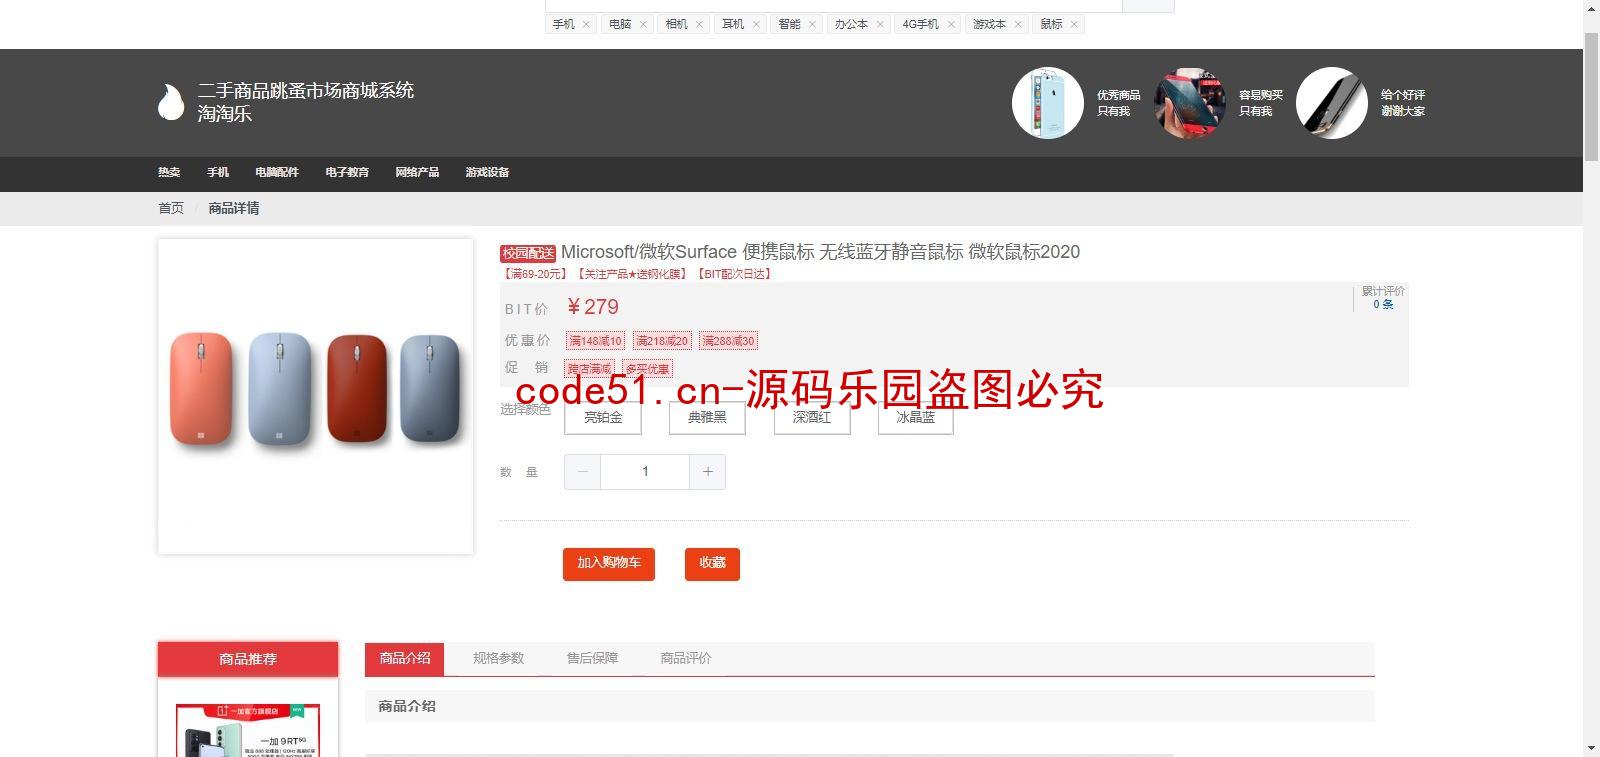Click the page vertical scrollbar thumb
This screenshot has height=757, width=1600.
click(x=1591, y=96)
